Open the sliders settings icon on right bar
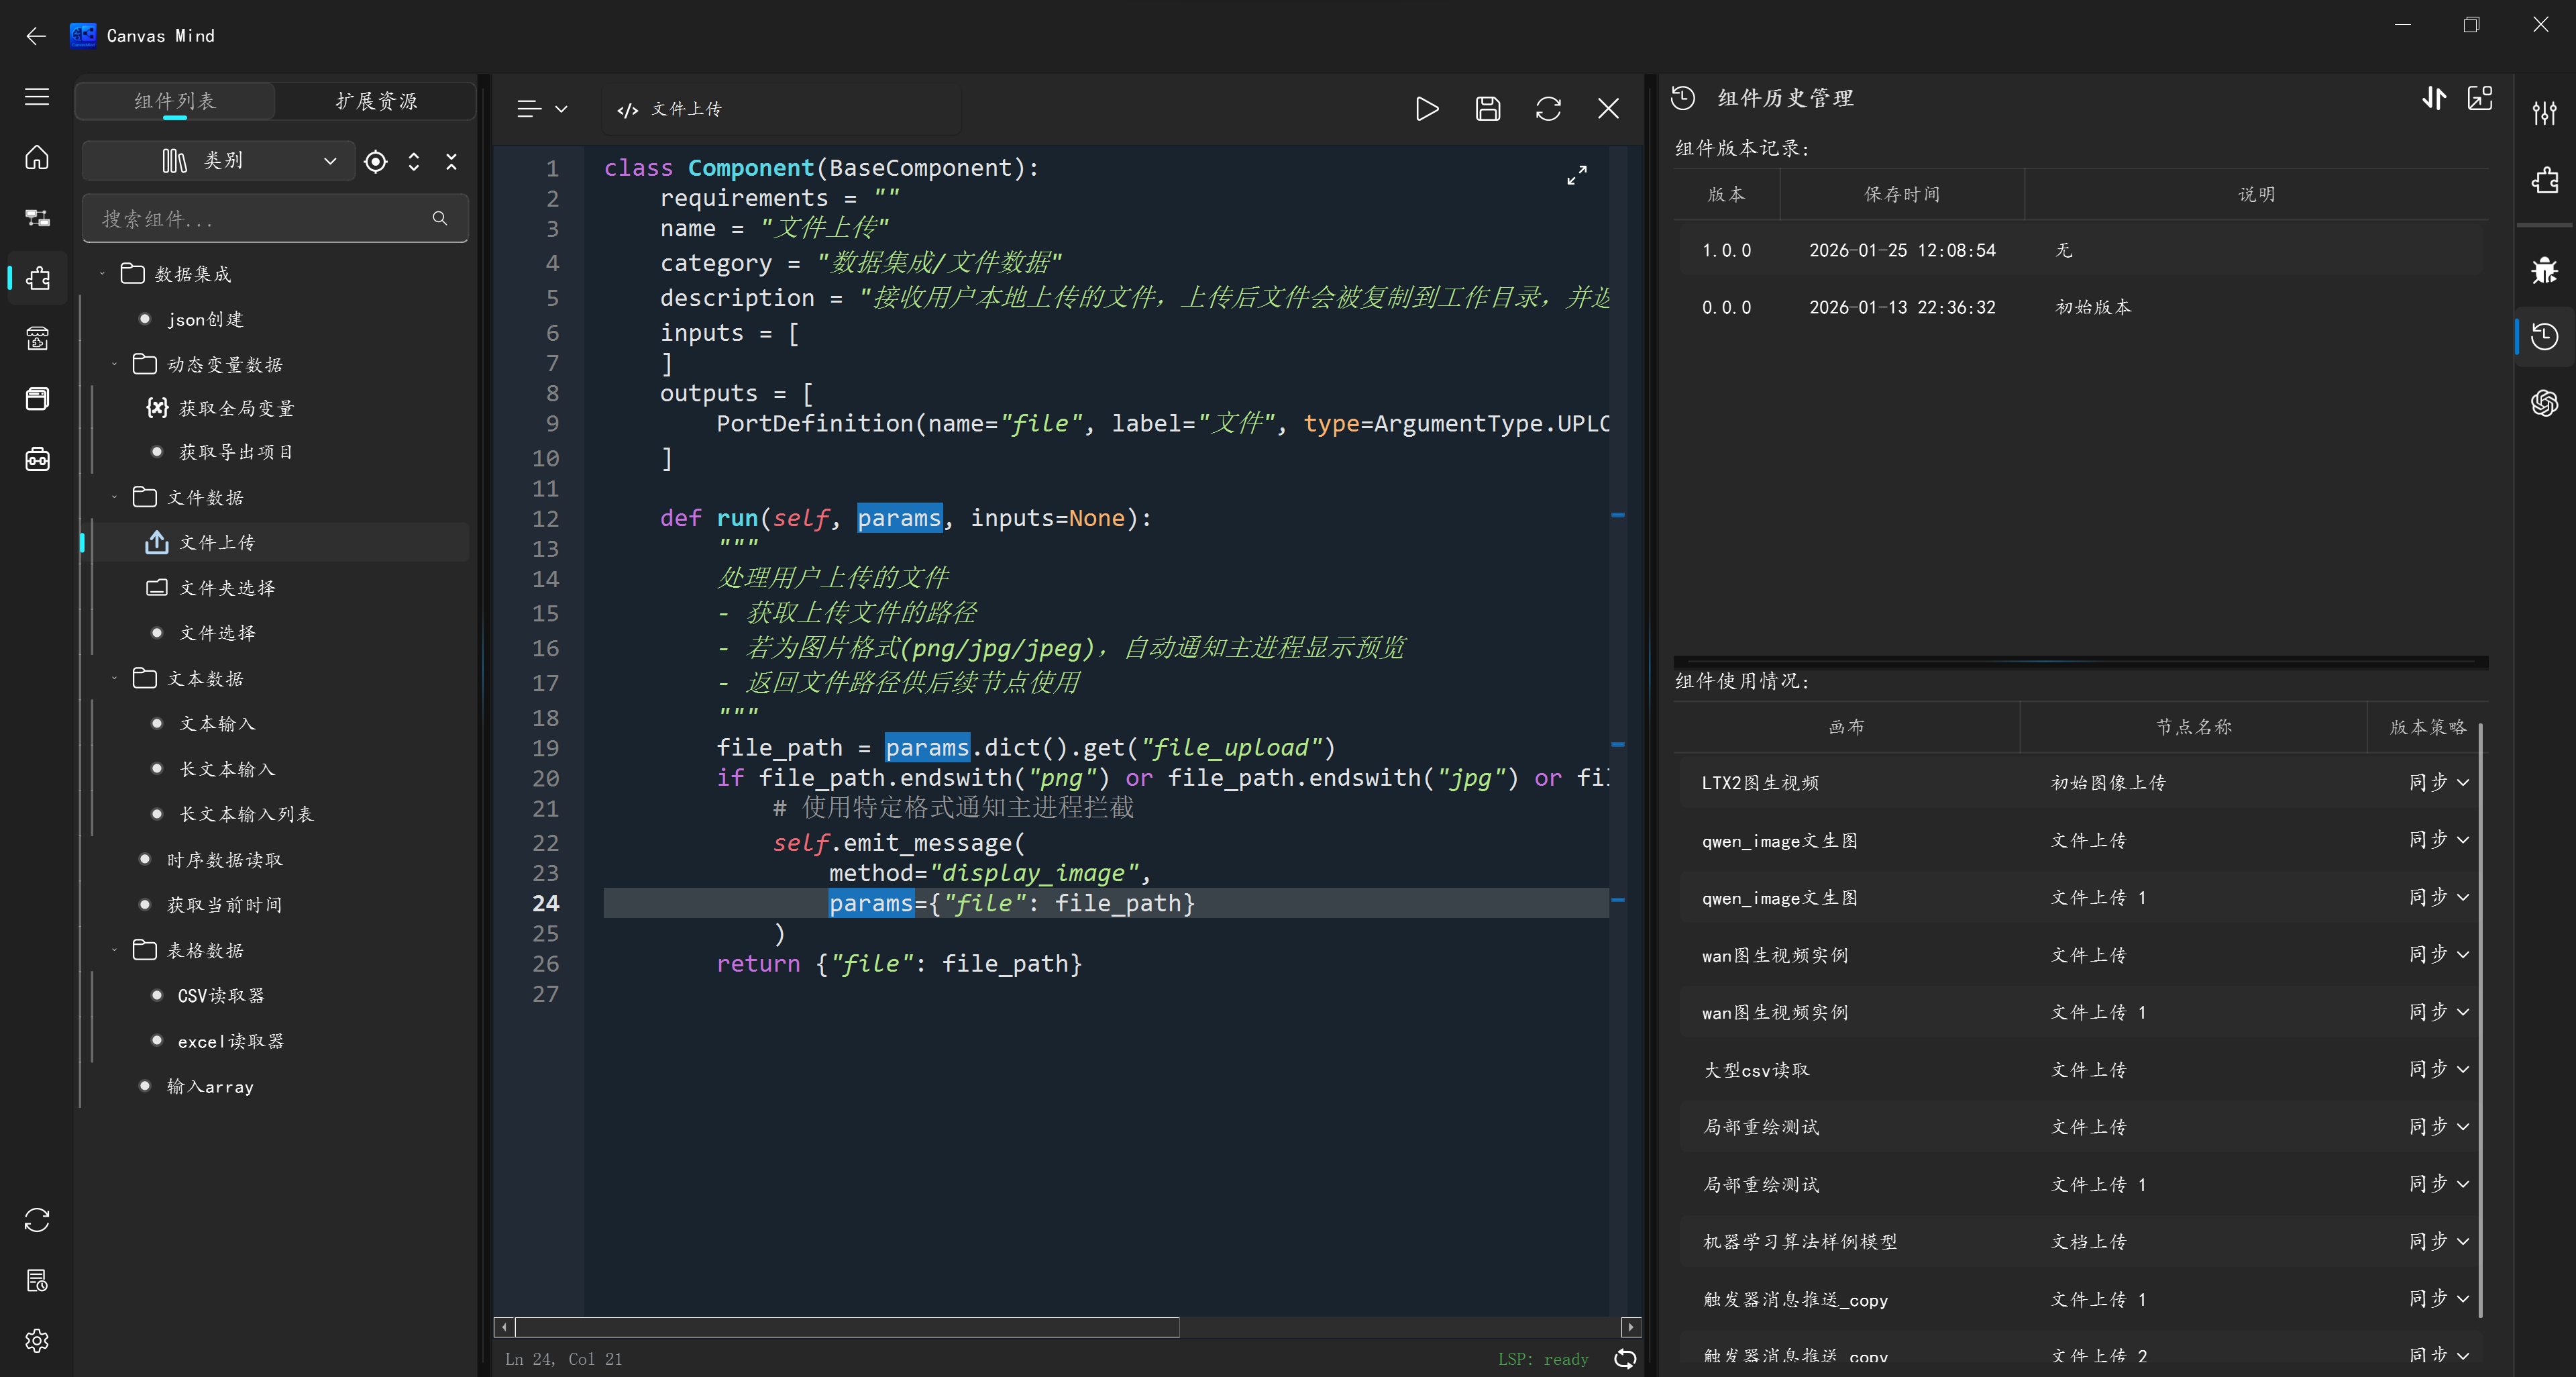The width and height of the screenshot is (2576, 1377). pyautogui.click(x=2545, y=113)
